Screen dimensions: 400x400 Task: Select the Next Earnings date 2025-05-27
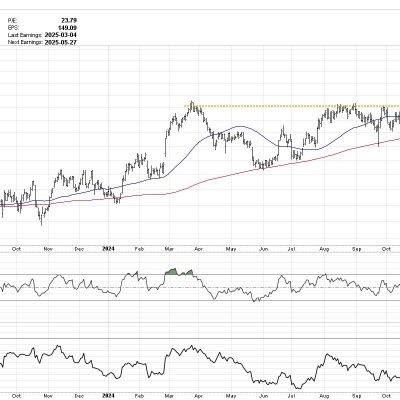click(x=61, y=42)
